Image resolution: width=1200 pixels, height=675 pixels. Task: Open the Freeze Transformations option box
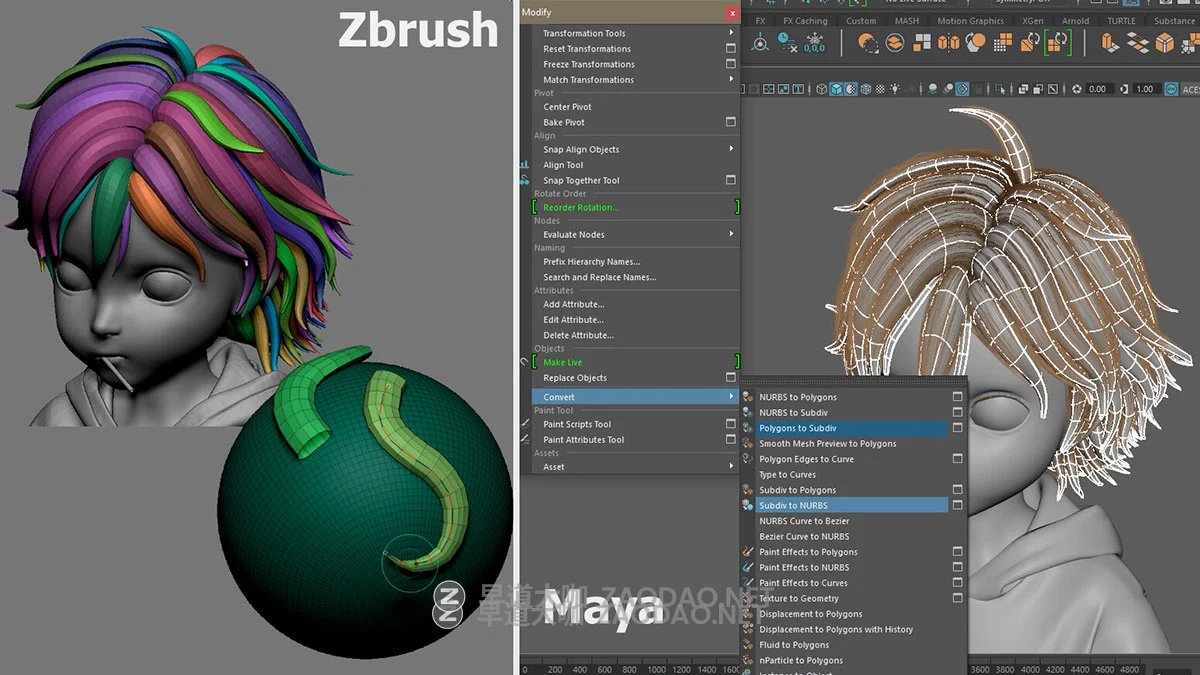point(732,64)
